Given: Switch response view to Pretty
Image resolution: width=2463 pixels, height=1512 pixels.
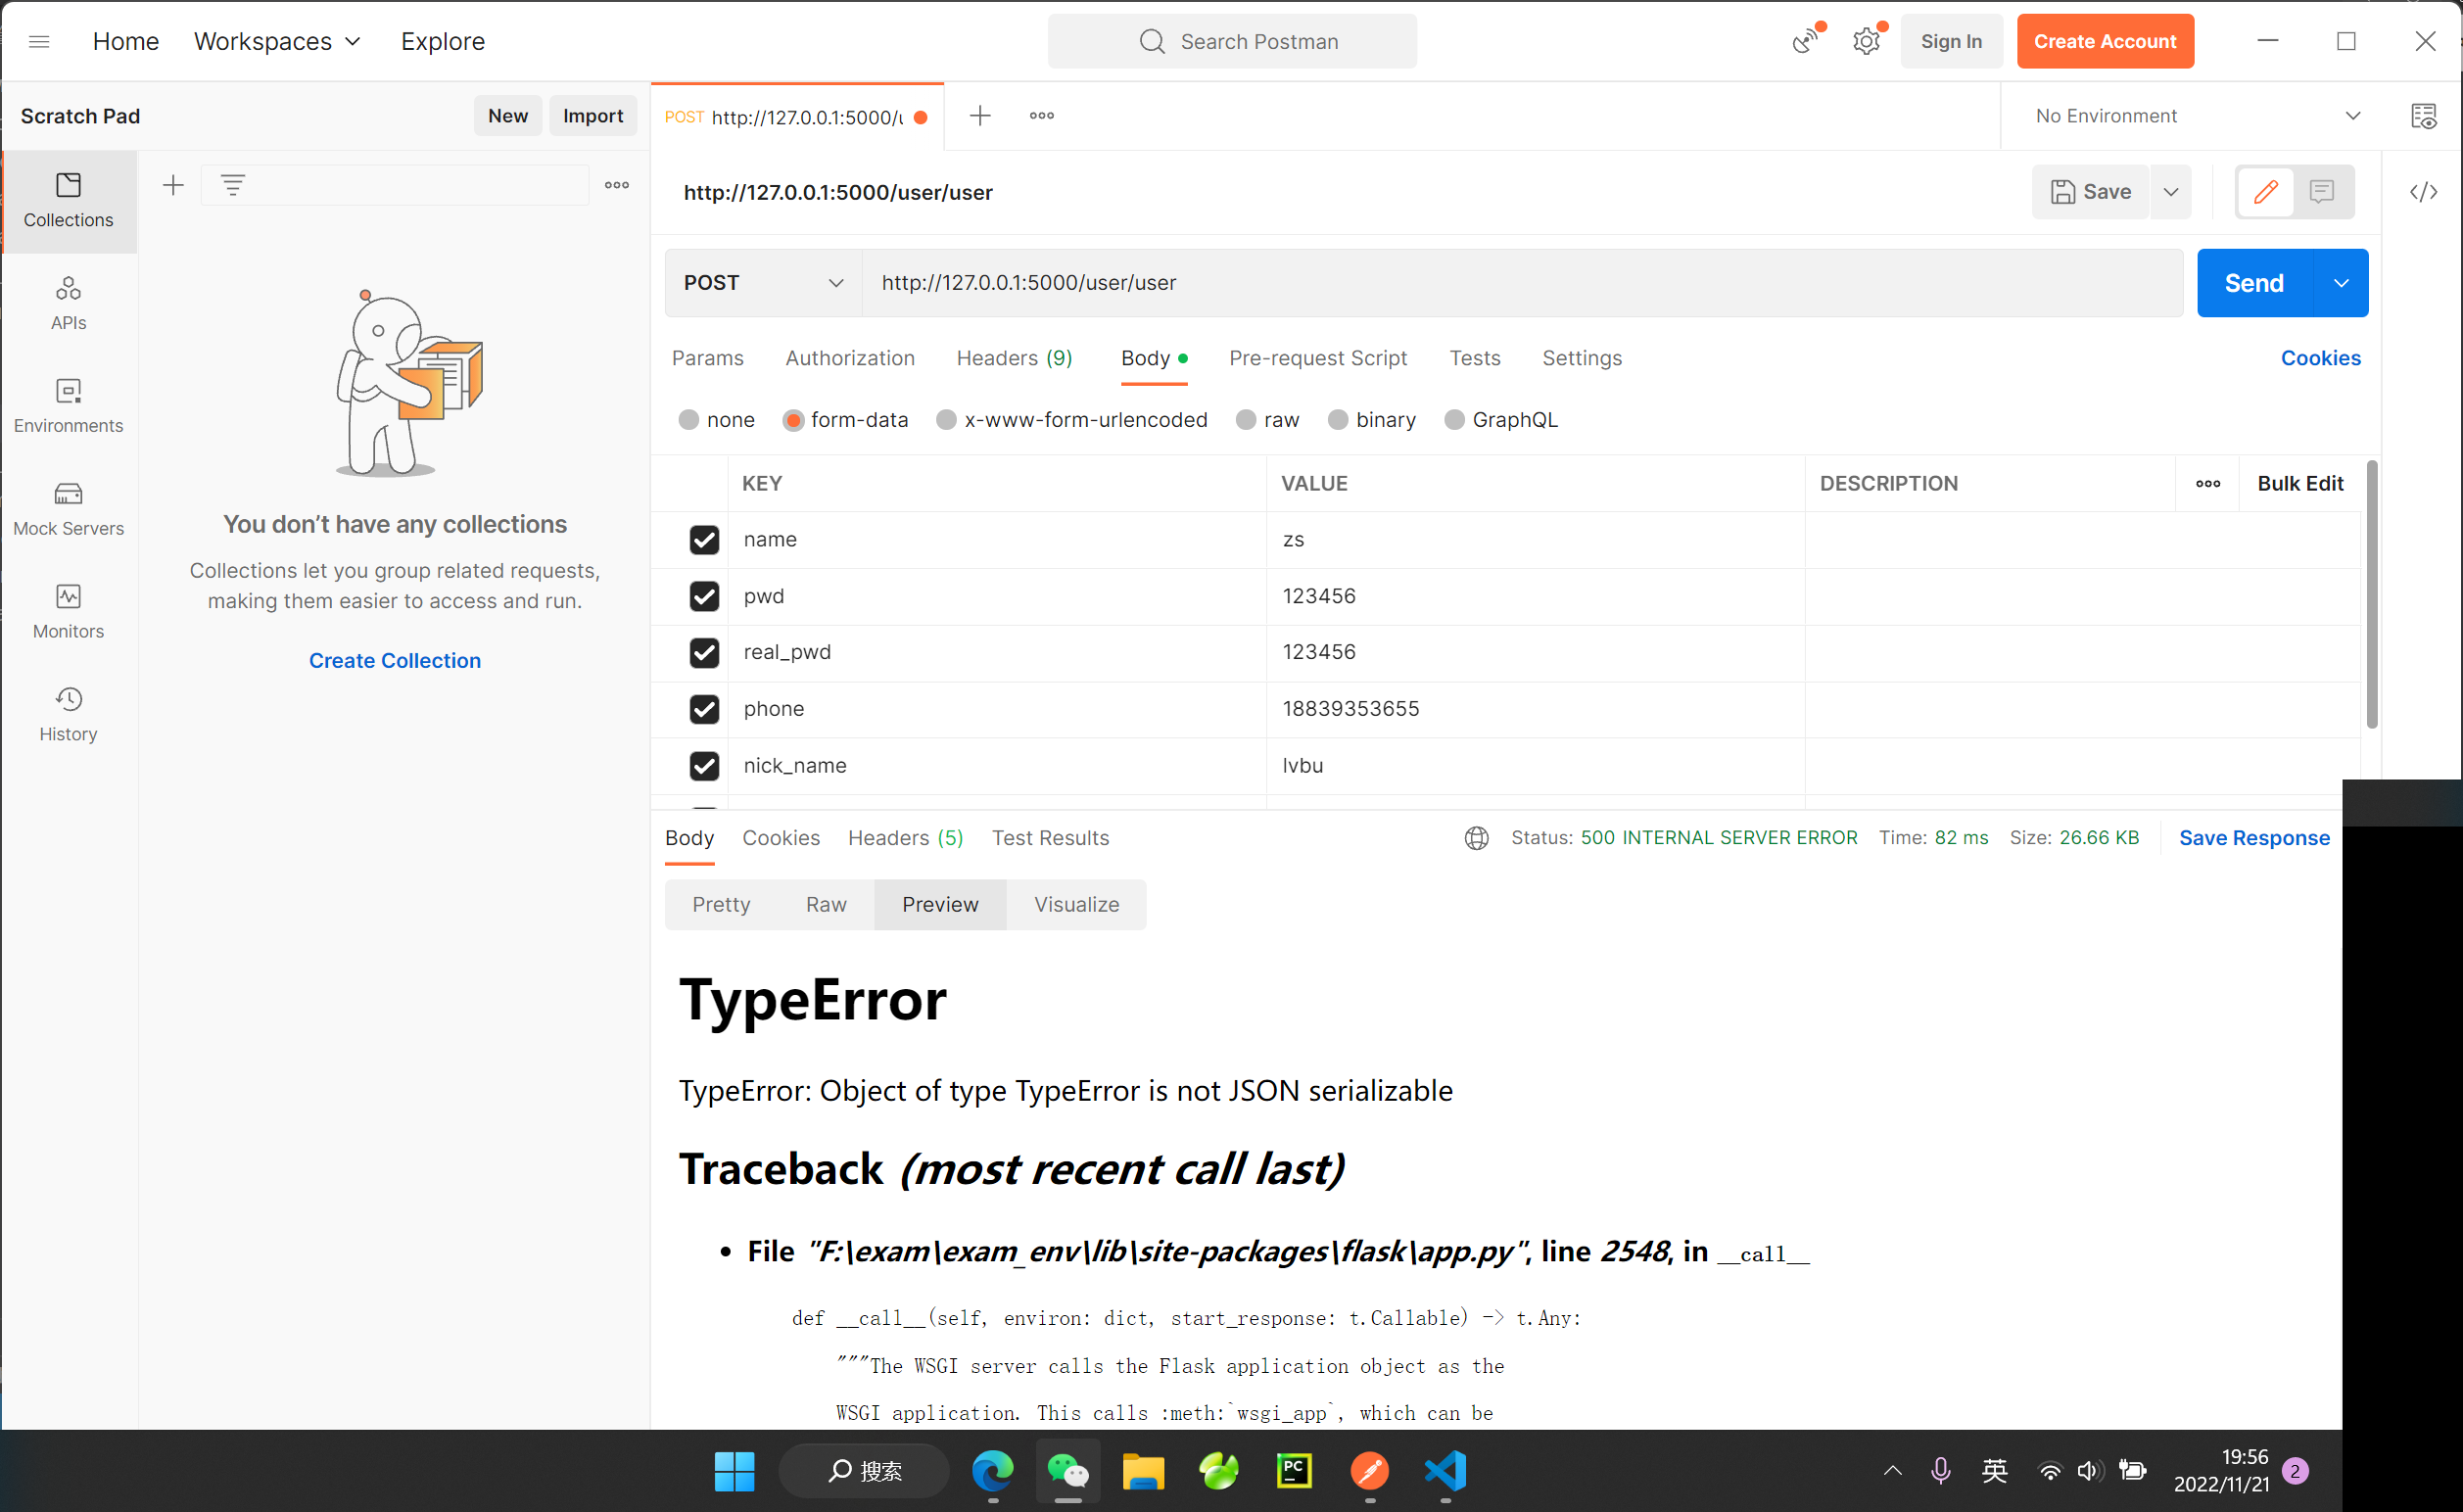Looking at the screenshot, I should coord(721,904).
